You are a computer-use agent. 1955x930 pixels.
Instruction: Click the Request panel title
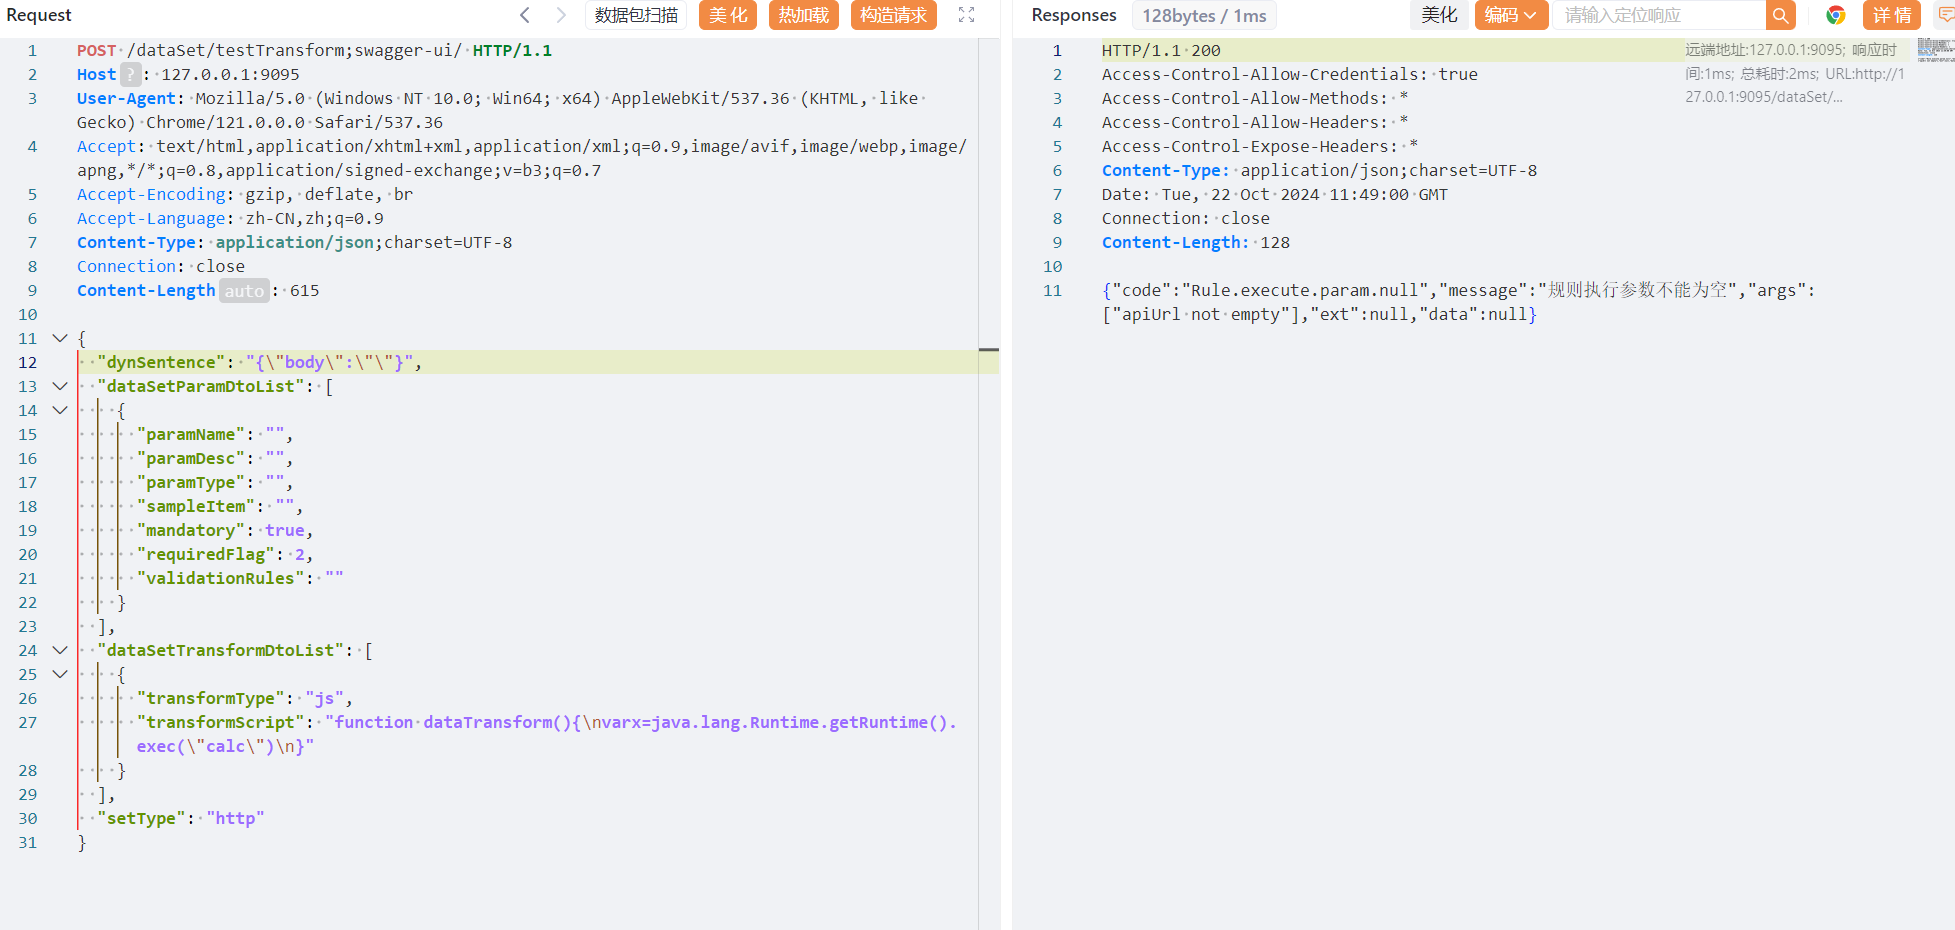(39, 15)
